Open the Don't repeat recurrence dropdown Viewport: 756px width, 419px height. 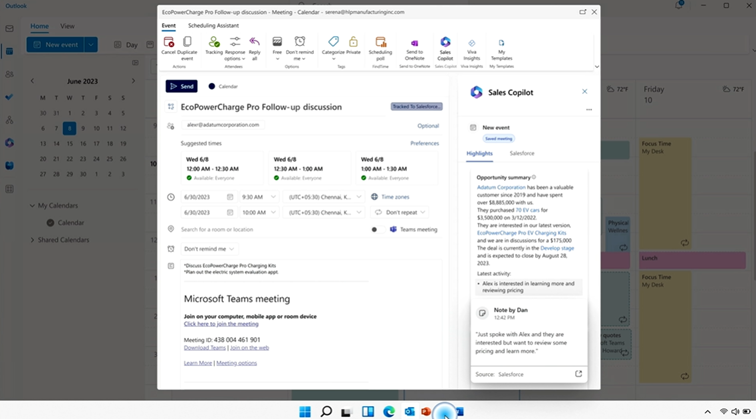tap(401, 212)
